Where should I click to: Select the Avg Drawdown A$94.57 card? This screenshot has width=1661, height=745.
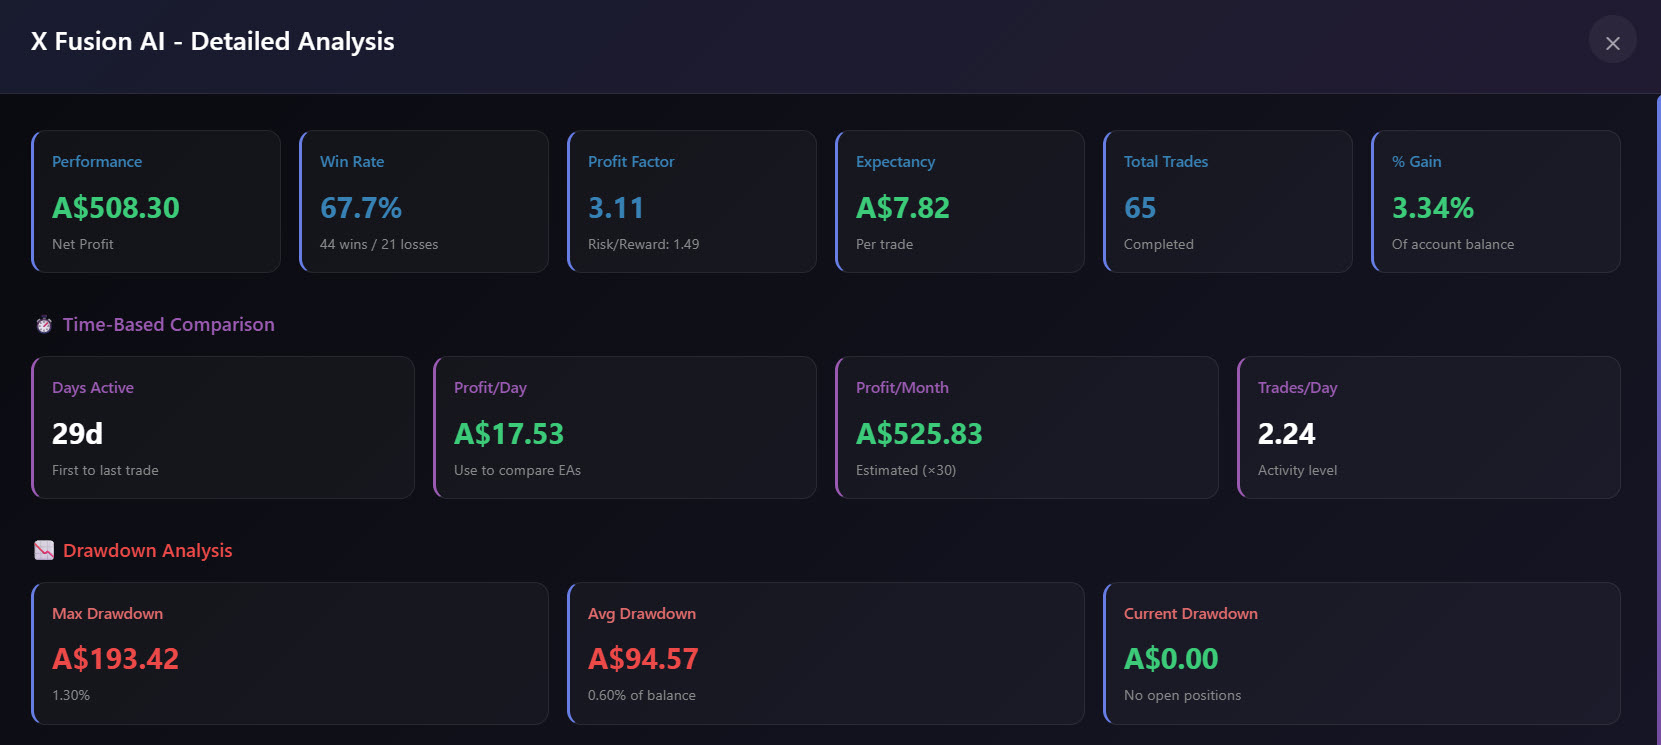826,653
